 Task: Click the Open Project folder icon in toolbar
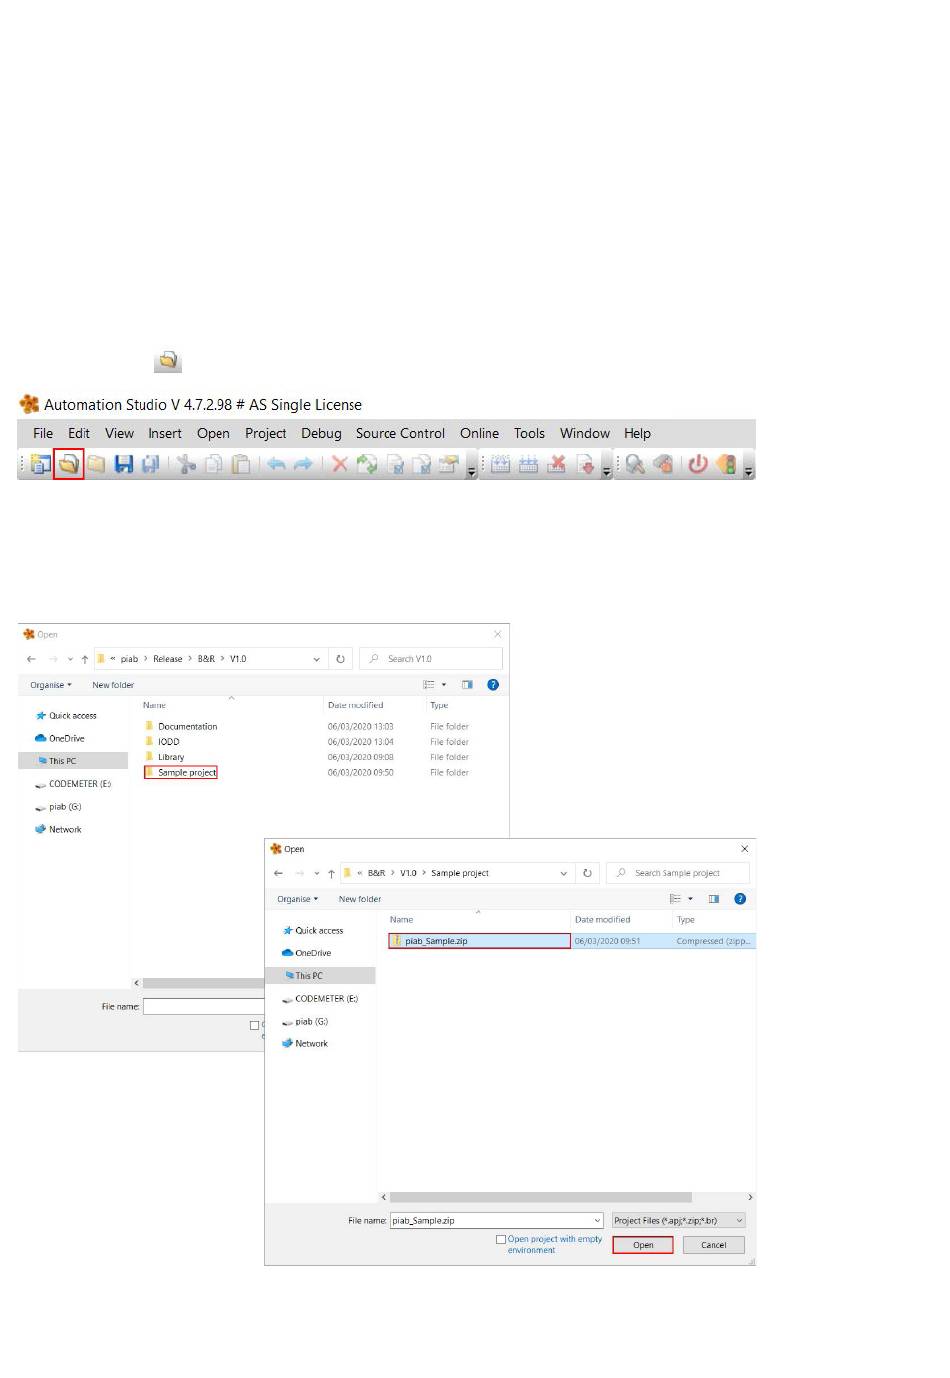click(x=68, y=464)
